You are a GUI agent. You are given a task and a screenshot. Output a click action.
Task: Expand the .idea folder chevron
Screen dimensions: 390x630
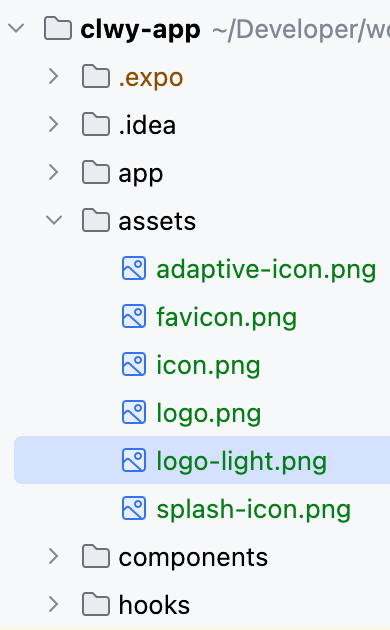coord(53,124)
